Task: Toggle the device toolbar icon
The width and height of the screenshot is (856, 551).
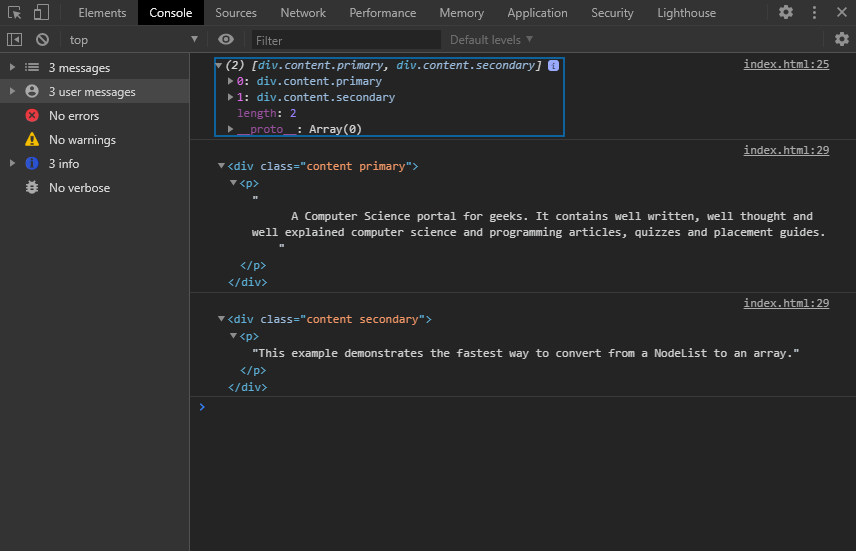Action: click(41, 13)
